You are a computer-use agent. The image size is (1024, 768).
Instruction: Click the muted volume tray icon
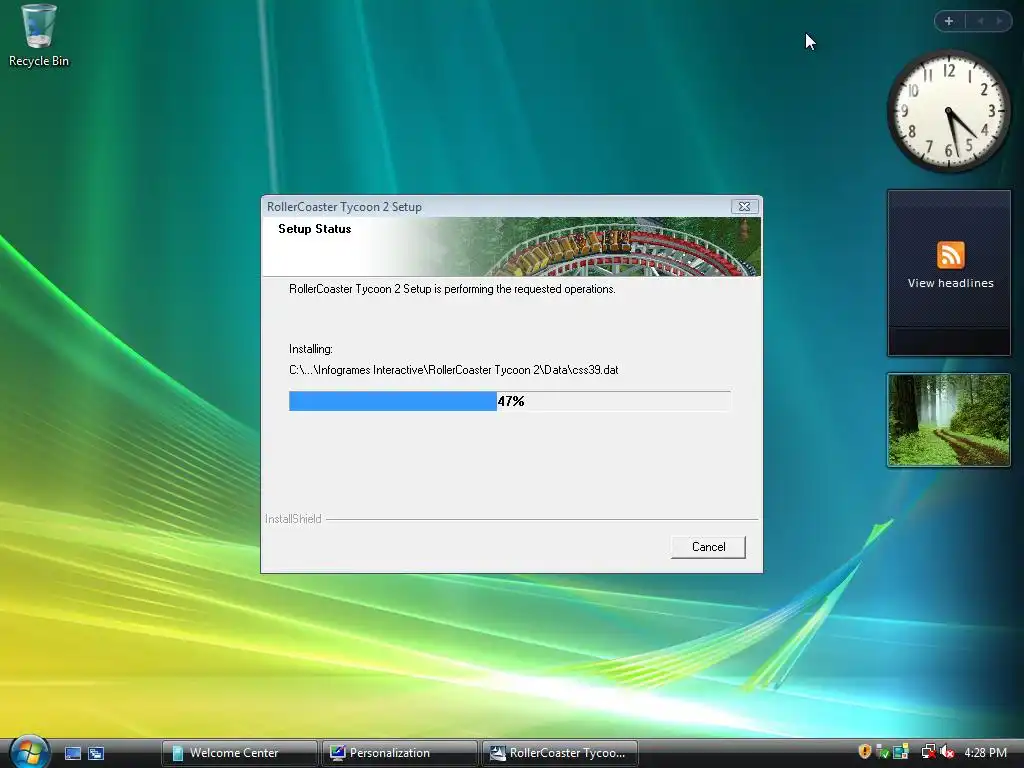[x=947, y=752]
